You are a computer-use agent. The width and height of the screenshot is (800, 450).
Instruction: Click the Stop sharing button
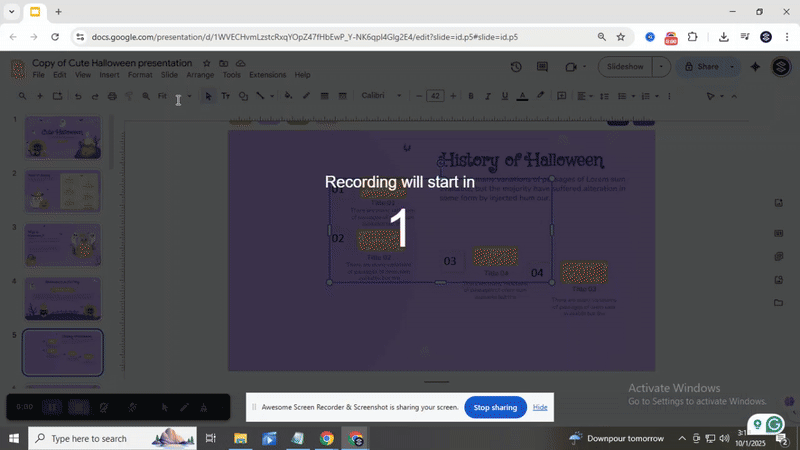click(495, 407)
